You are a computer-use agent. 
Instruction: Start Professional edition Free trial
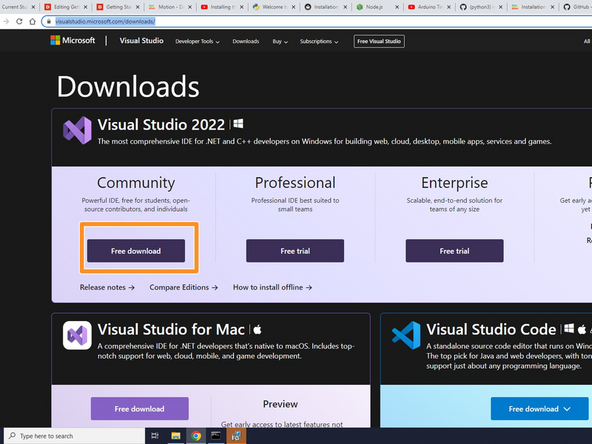[295, 251]
